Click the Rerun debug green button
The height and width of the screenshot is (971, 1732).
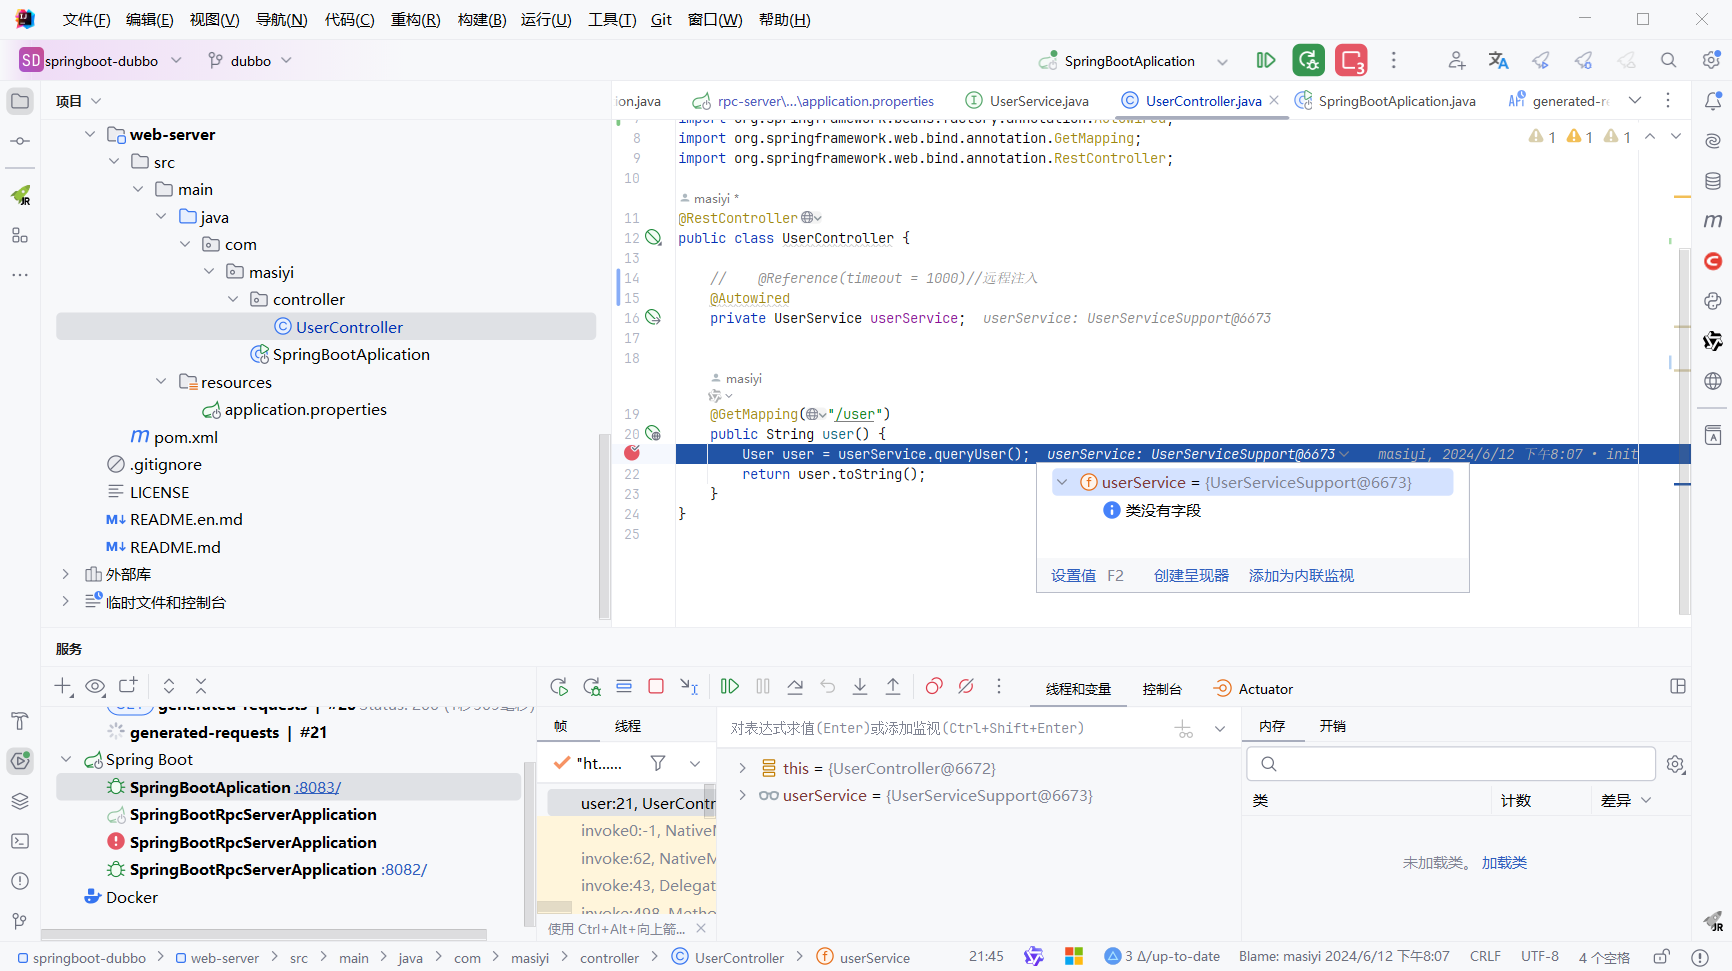tap(1308, 61)
